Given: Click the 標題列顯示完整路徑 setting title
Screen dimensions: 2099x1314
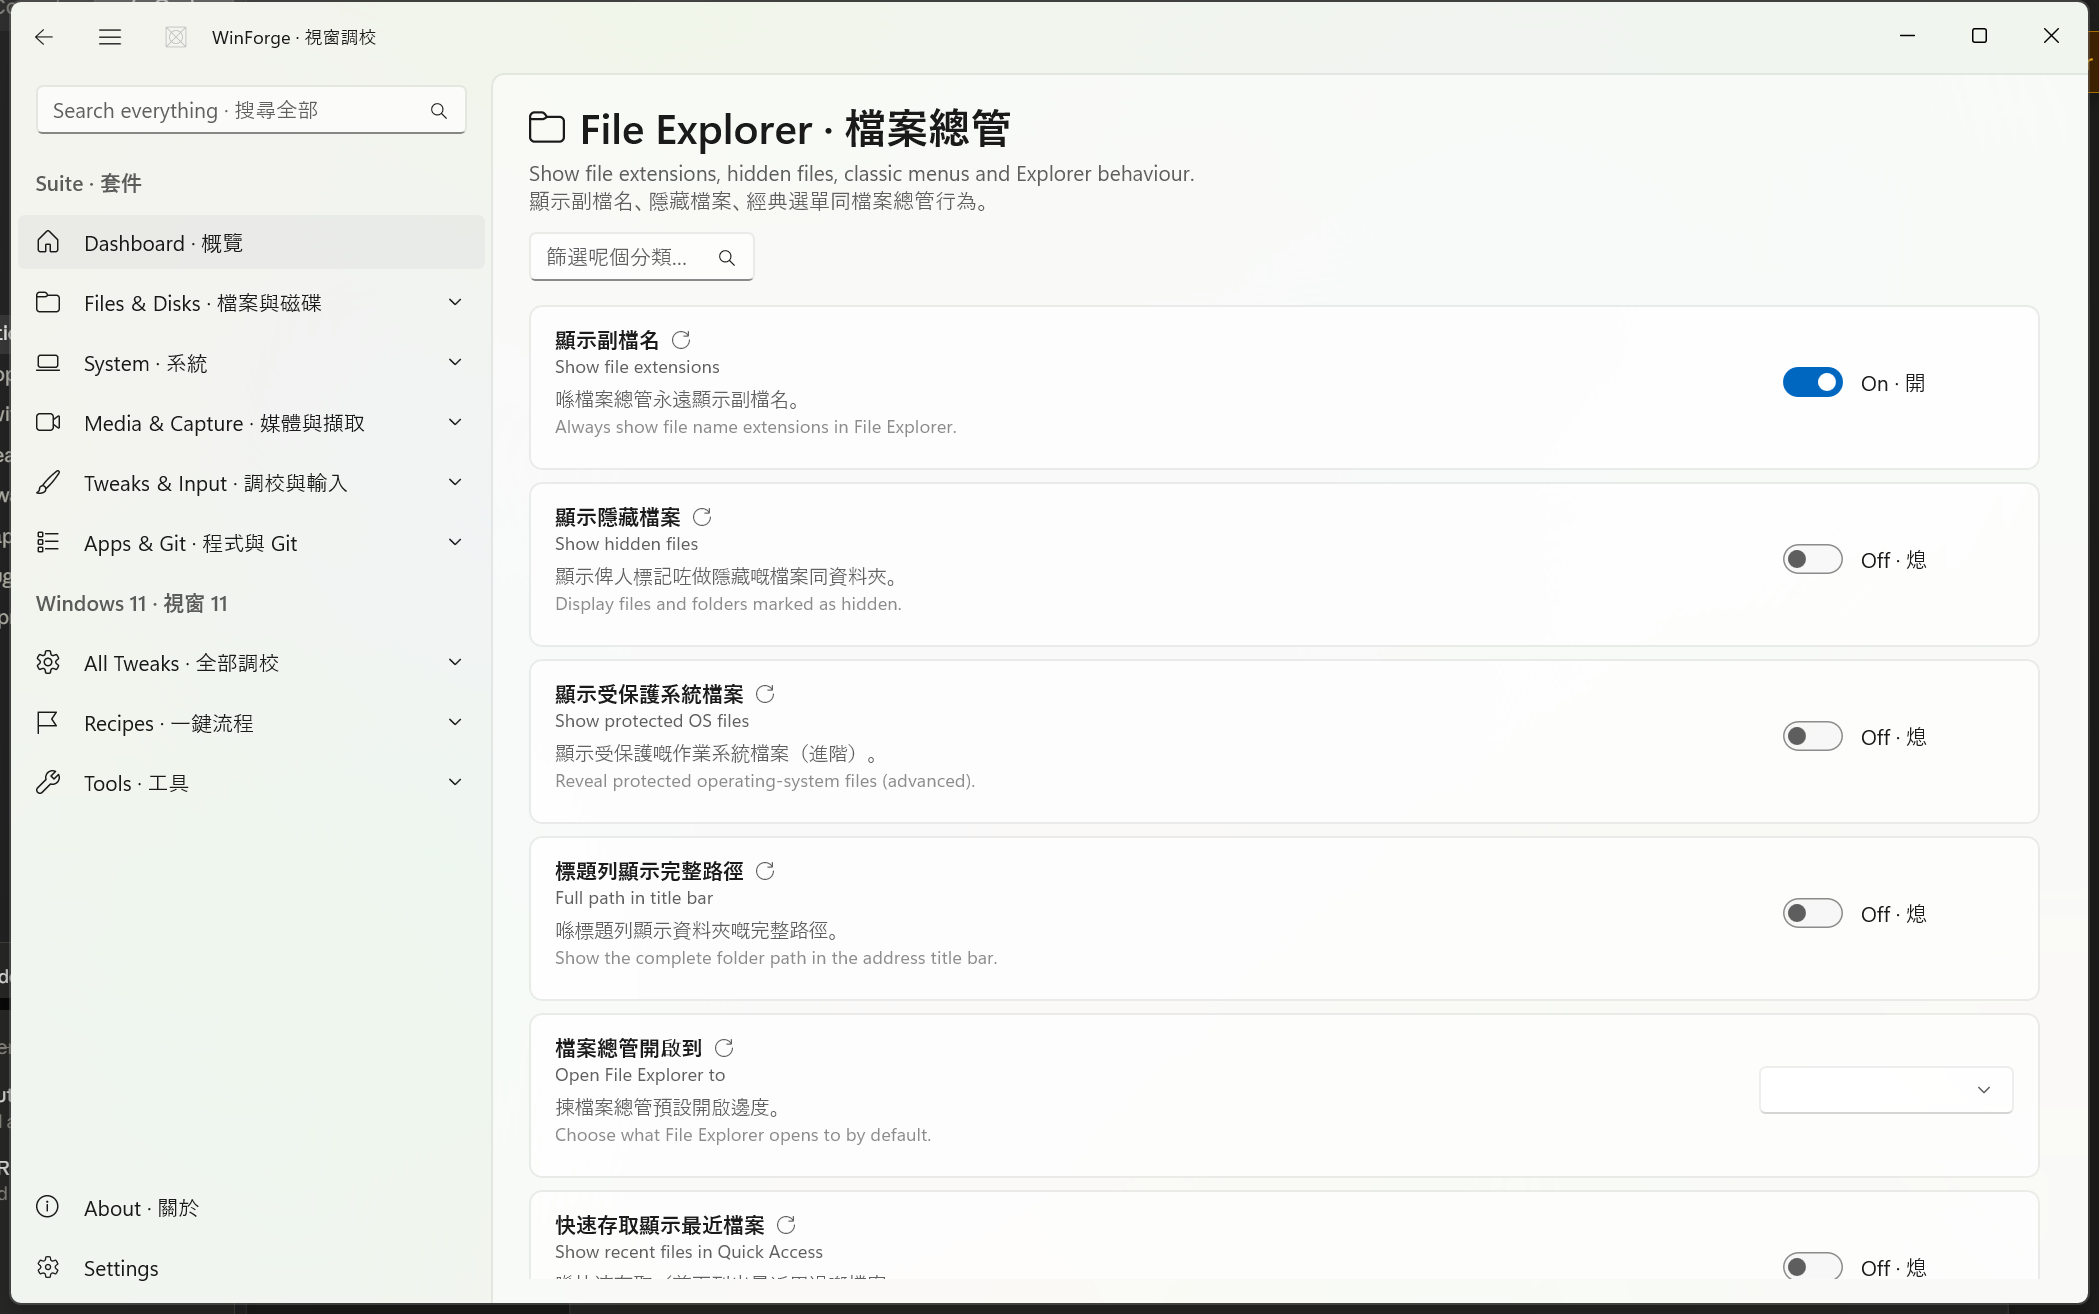Looking at the screenshot, I should coord(649,871).
